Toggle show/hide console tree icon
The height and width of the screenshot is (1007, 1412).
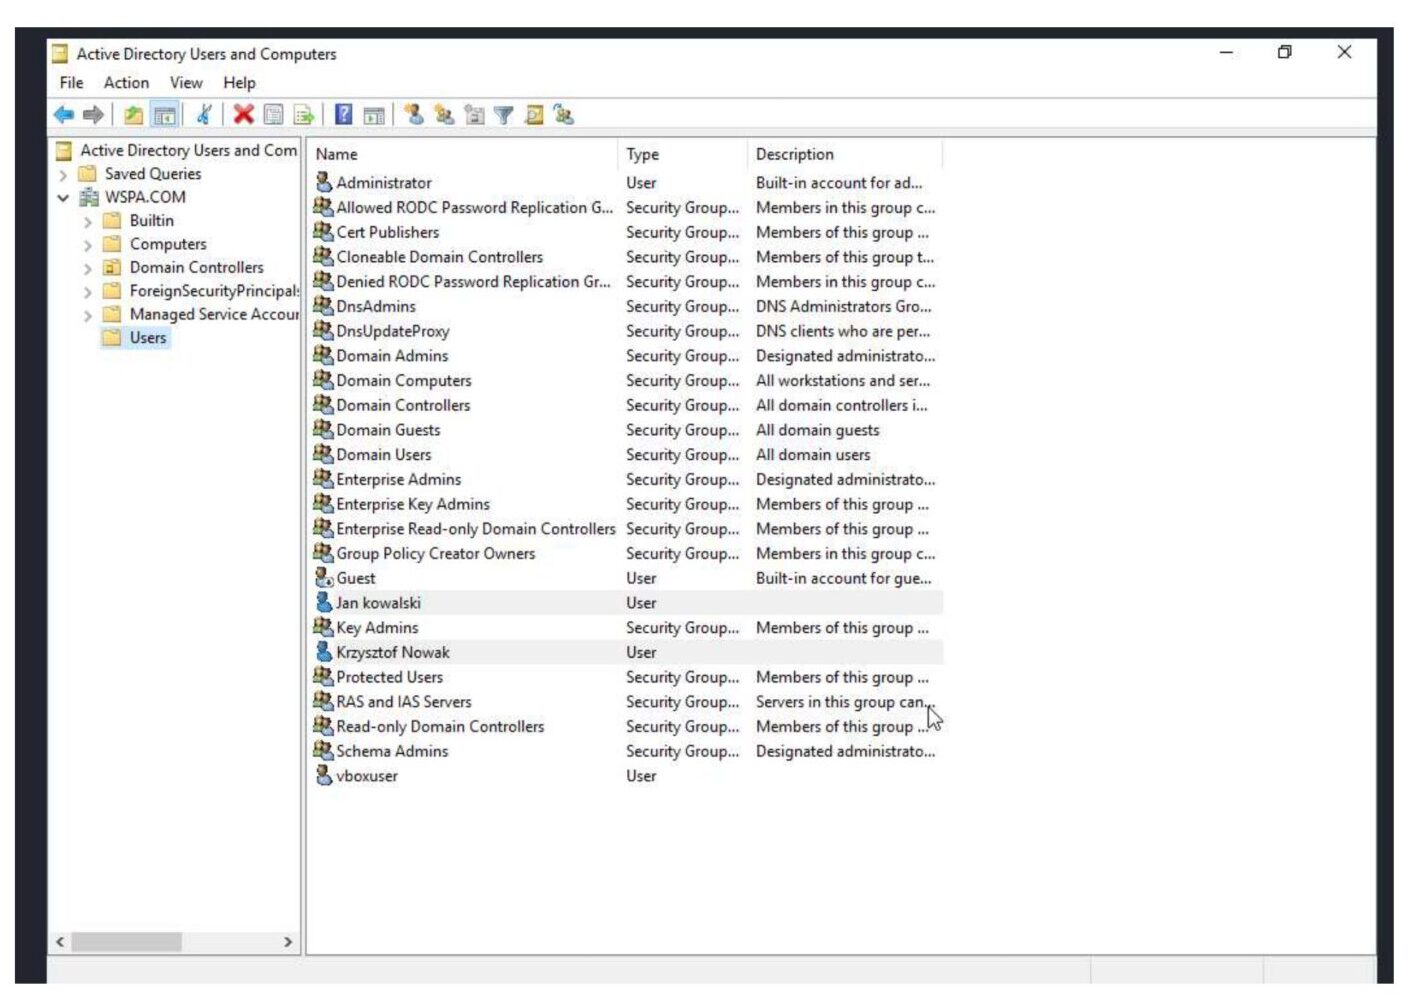(165, 115)
